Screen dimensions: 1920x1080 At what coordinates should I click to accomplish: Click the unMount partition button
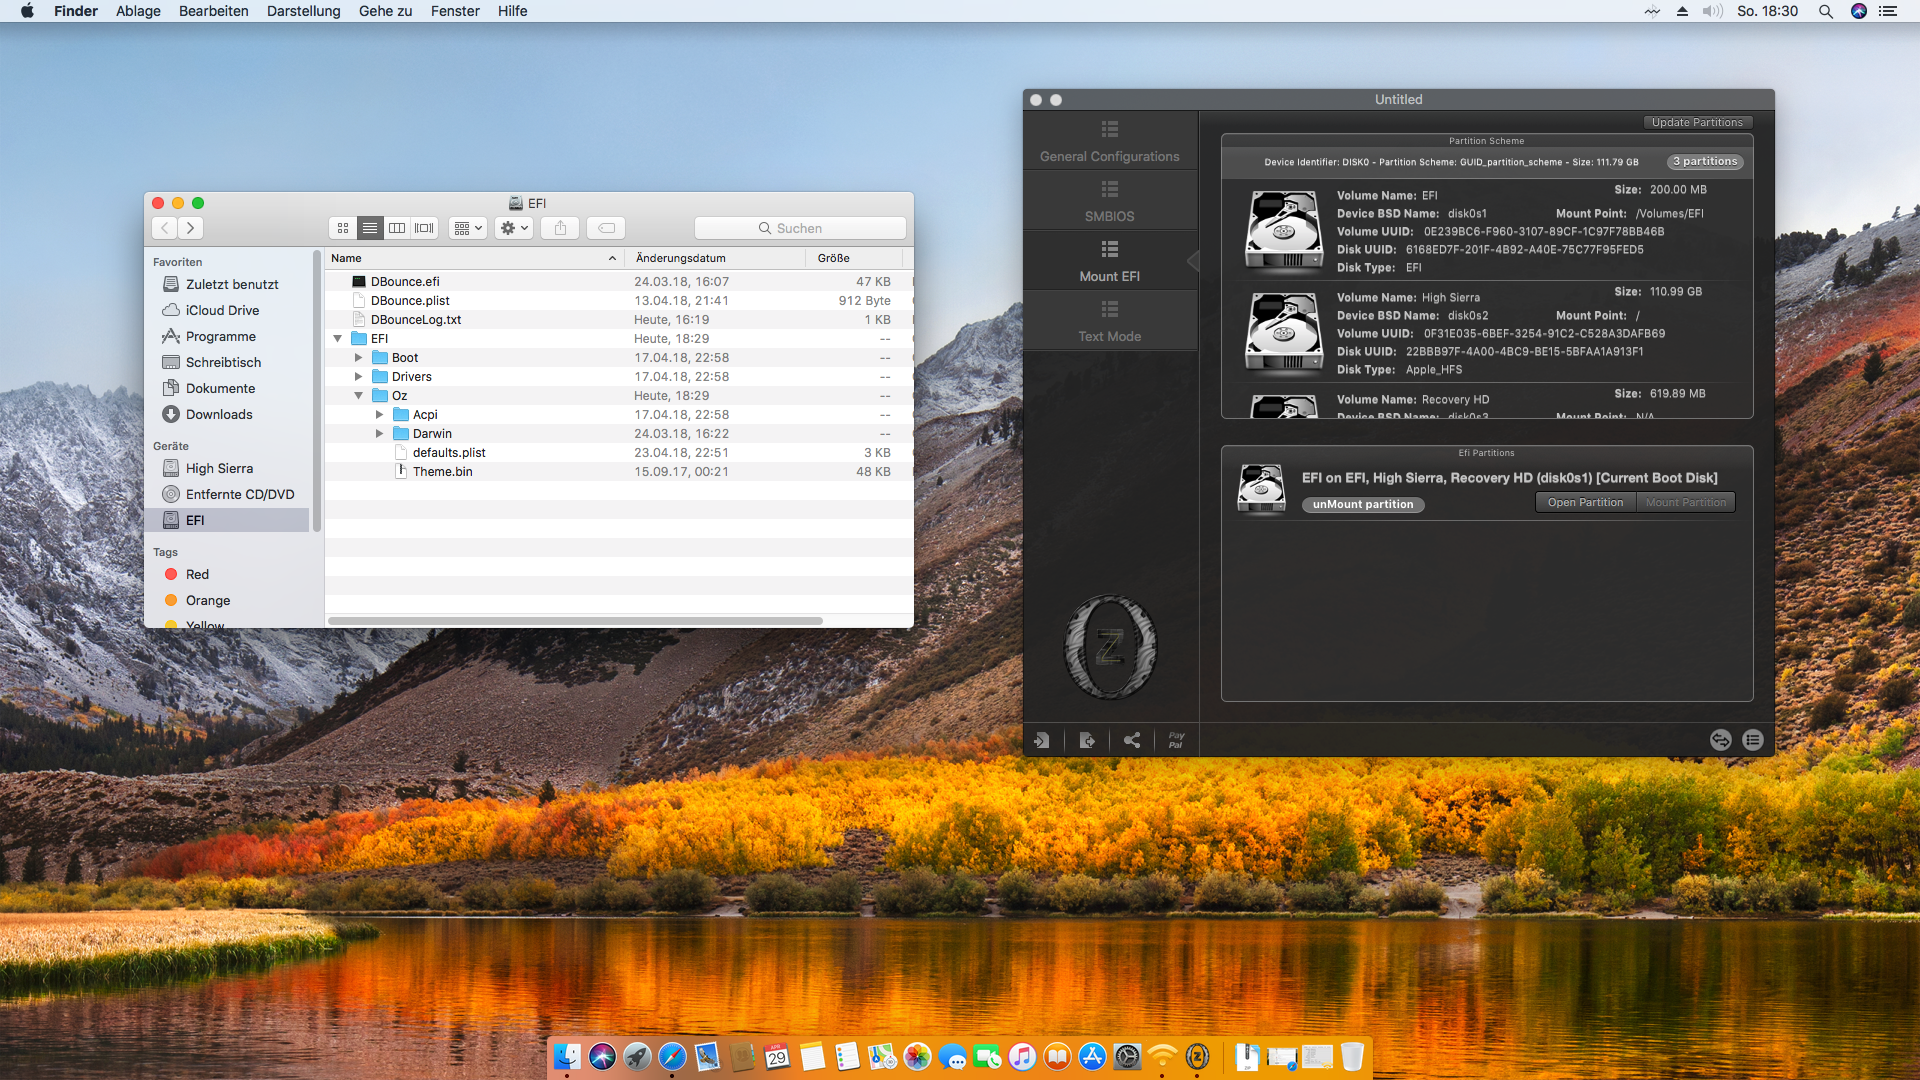[1362, 505]
